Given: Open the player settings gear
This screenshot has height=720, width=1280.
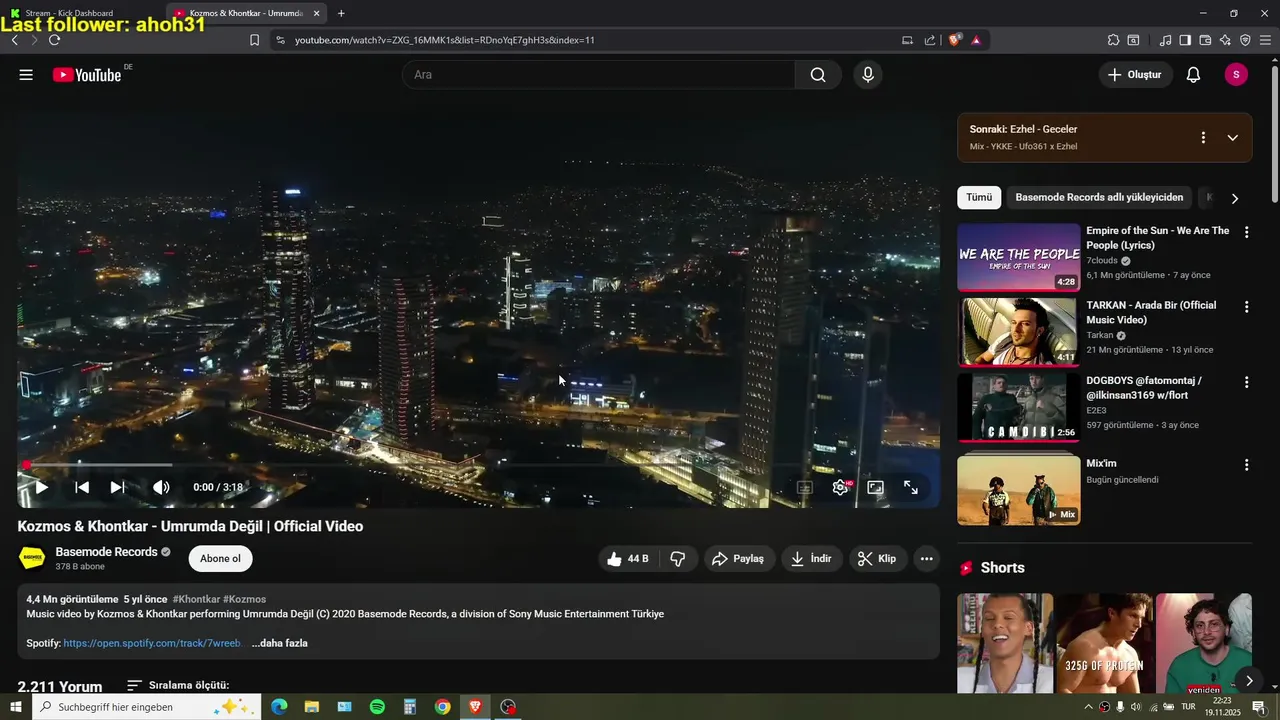Looking at the screenshot, I should click(x=841, y=488).
